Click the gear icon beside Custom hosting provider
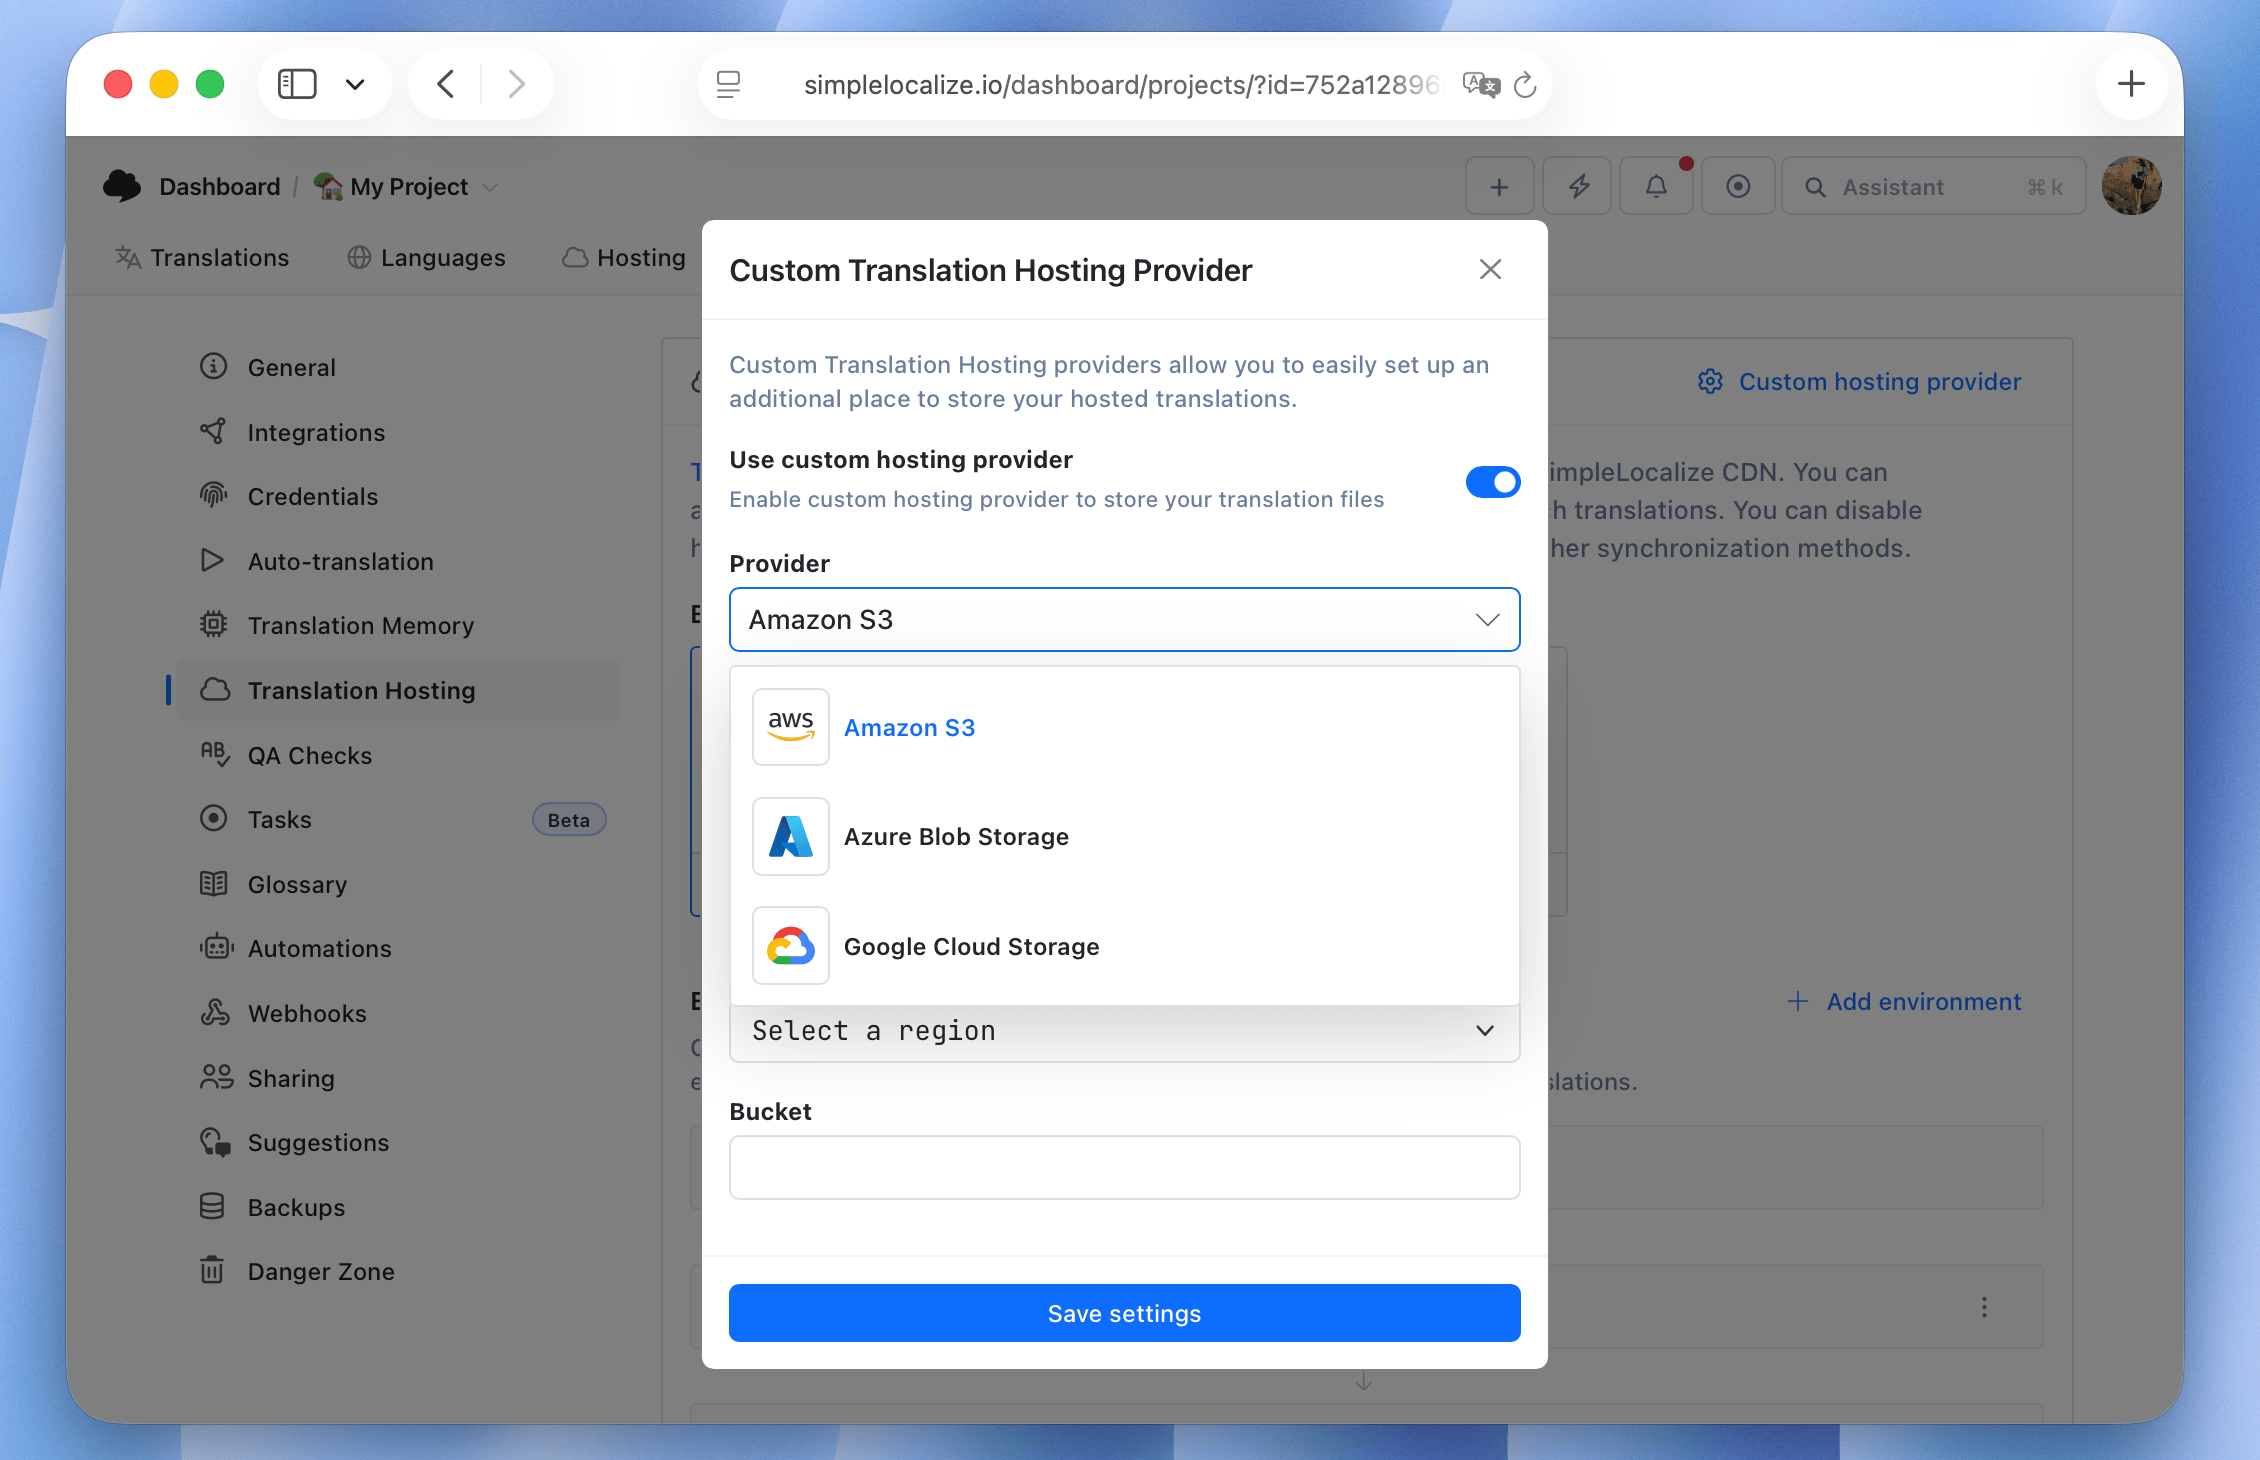2260x1460 pixels. tap(1710, 381)
